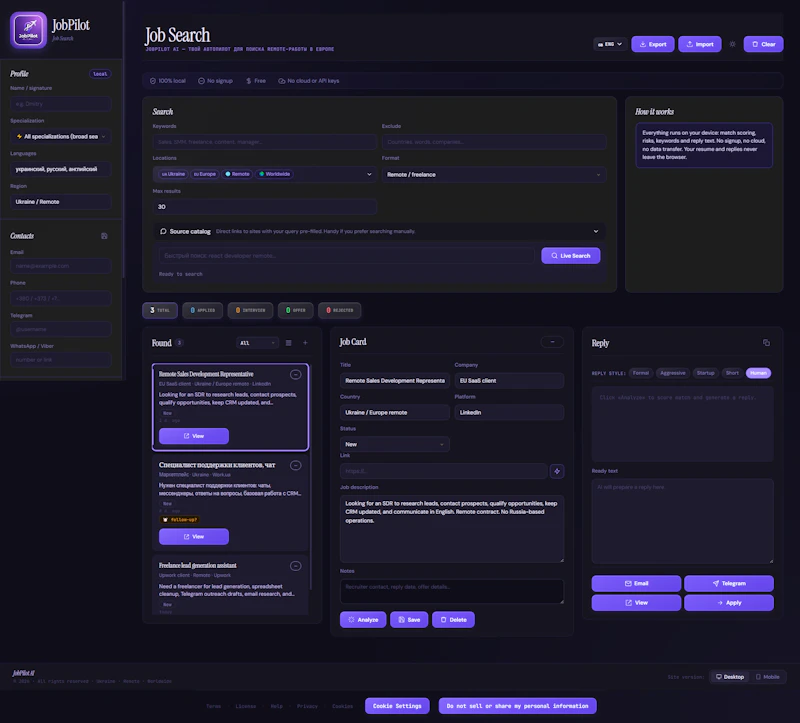
Task: Click the Free dollar badge
Action: tap(256, 81)
